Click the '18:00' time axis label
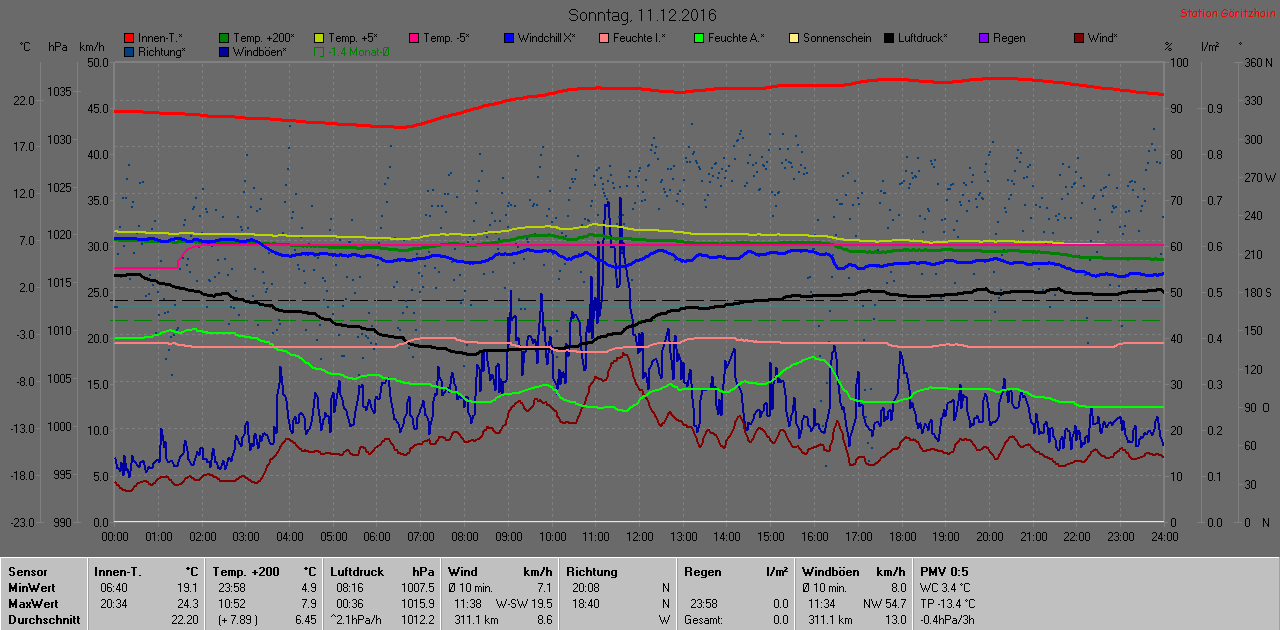Image resolution: width=1280 pixels, height=630 pixels. click(x=902, y=537)
